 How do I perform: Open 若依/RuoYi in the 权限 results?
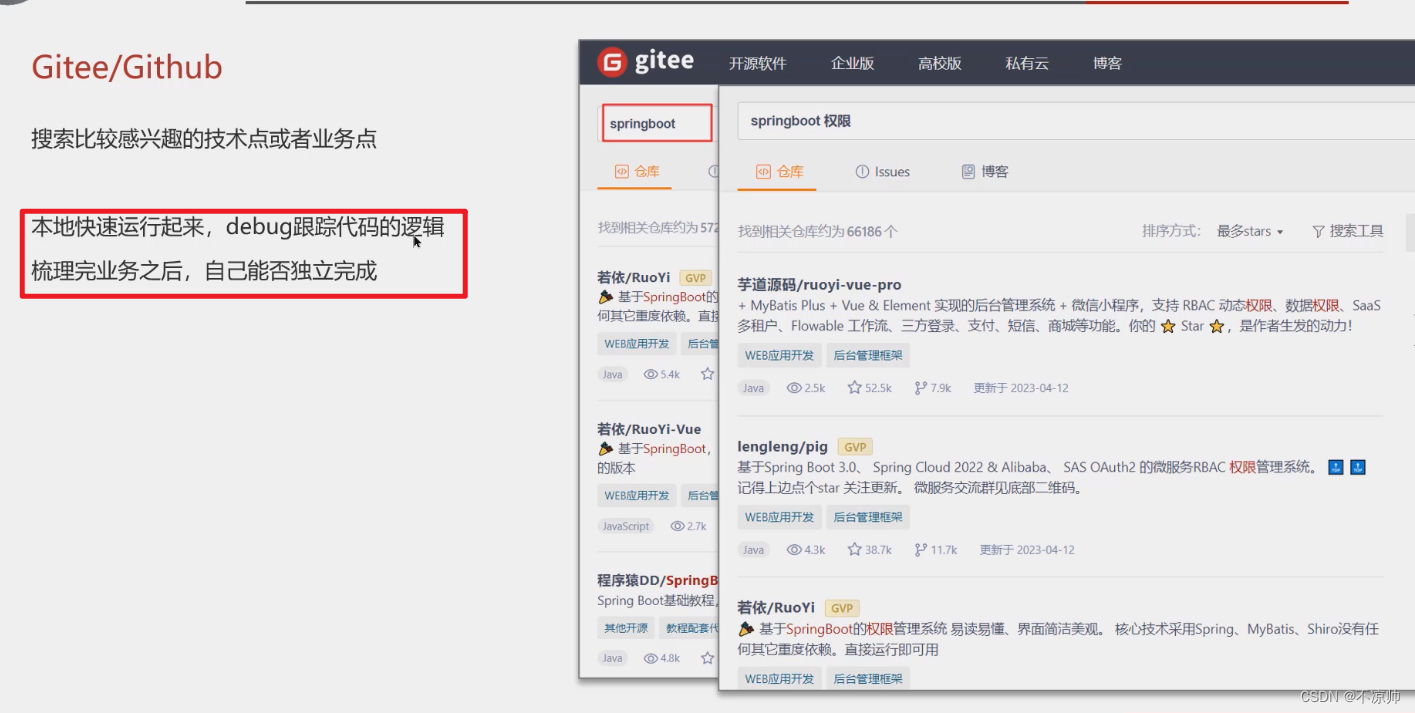[776, 607]
